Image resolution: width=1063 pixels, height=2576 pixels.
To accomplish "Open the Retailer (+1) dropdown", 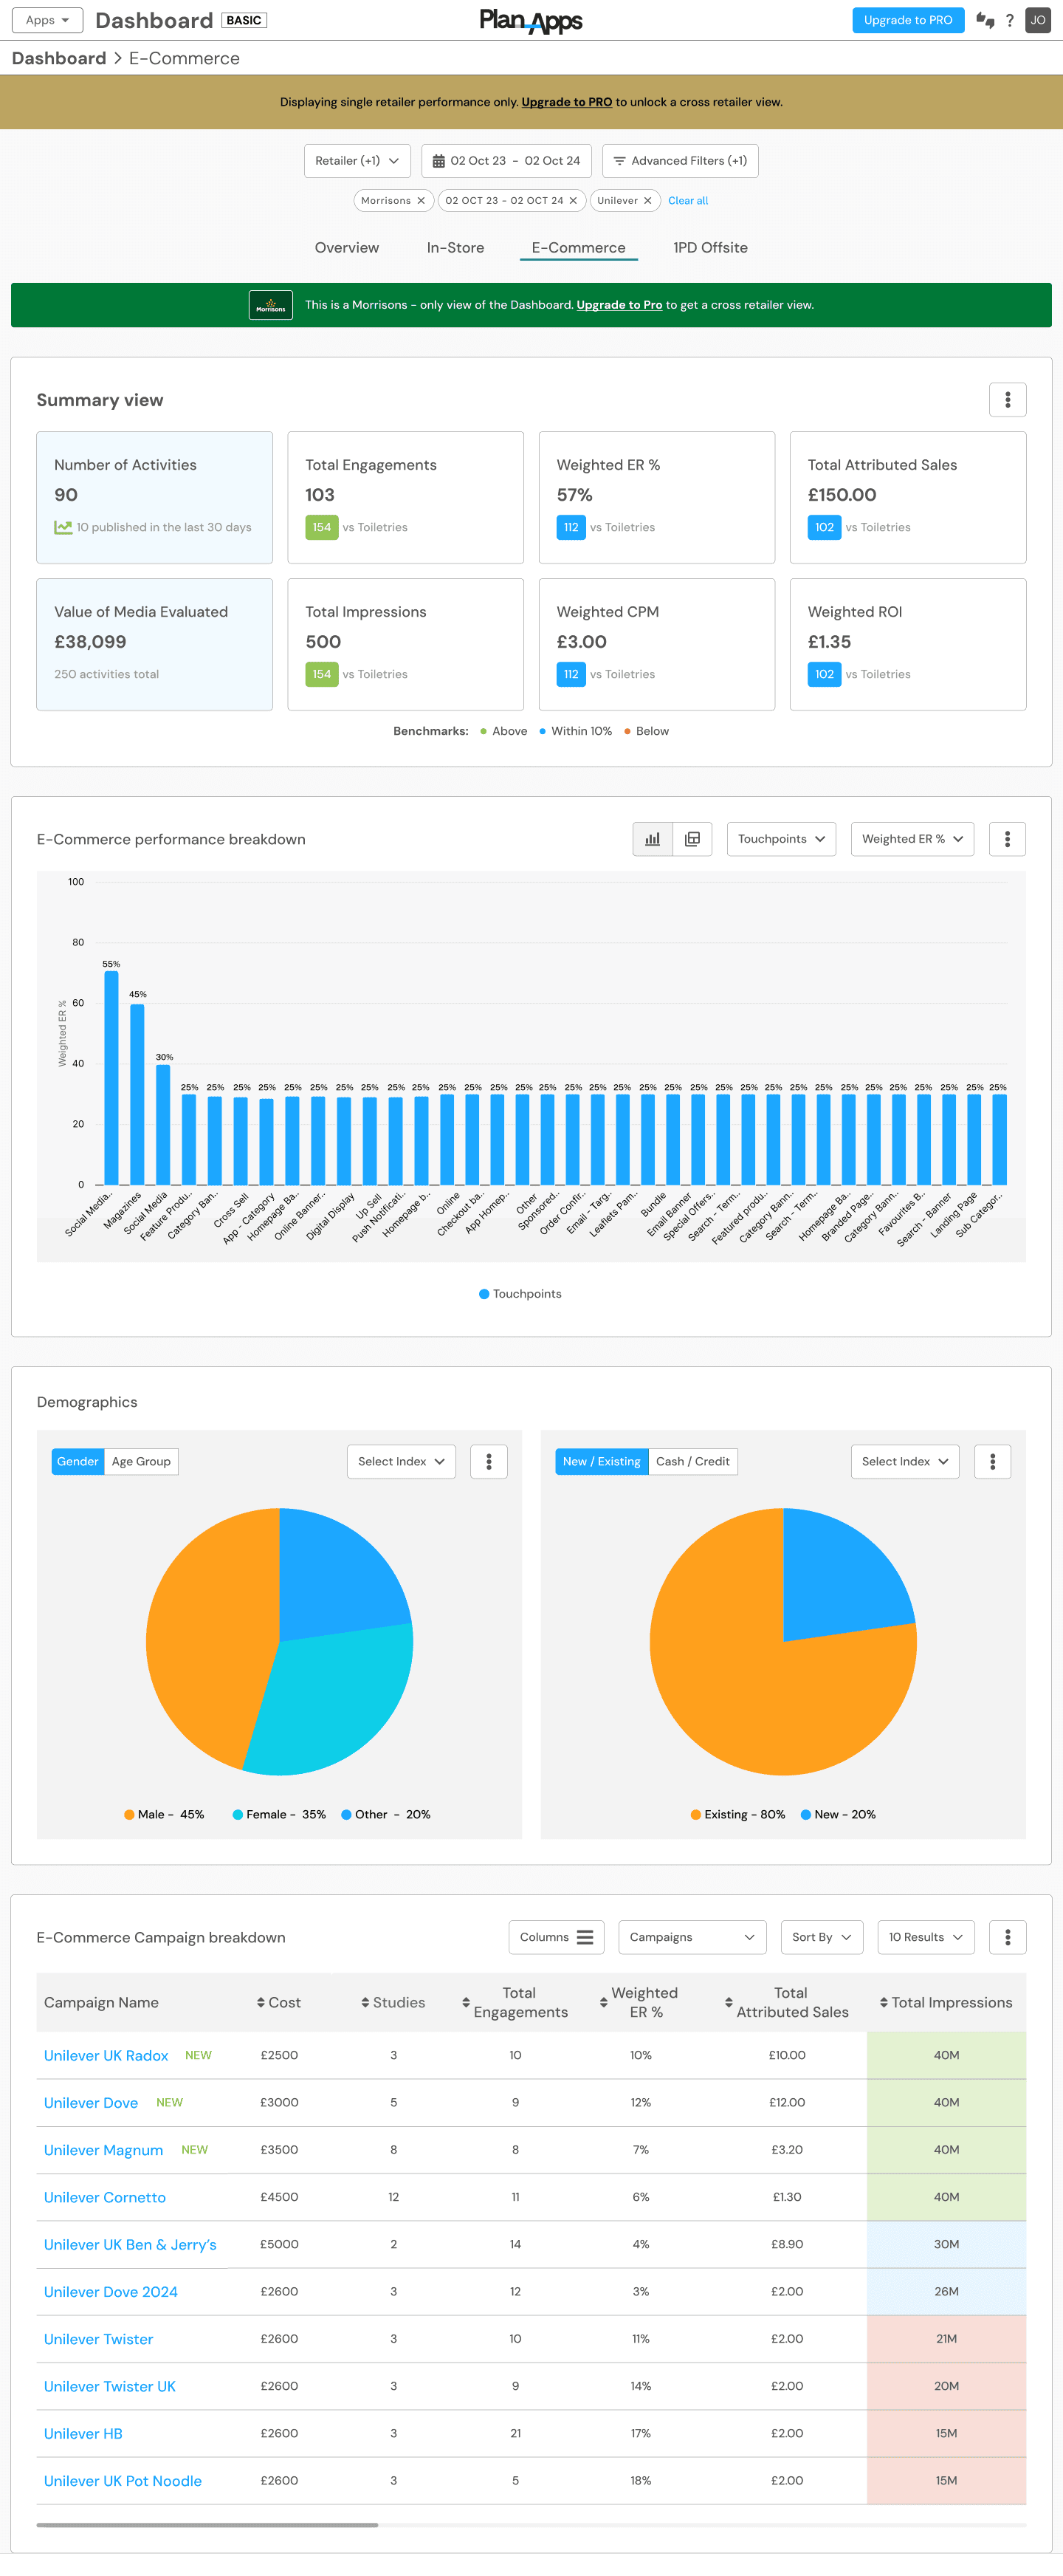I will pyautogui.click(x=357, y=161).
